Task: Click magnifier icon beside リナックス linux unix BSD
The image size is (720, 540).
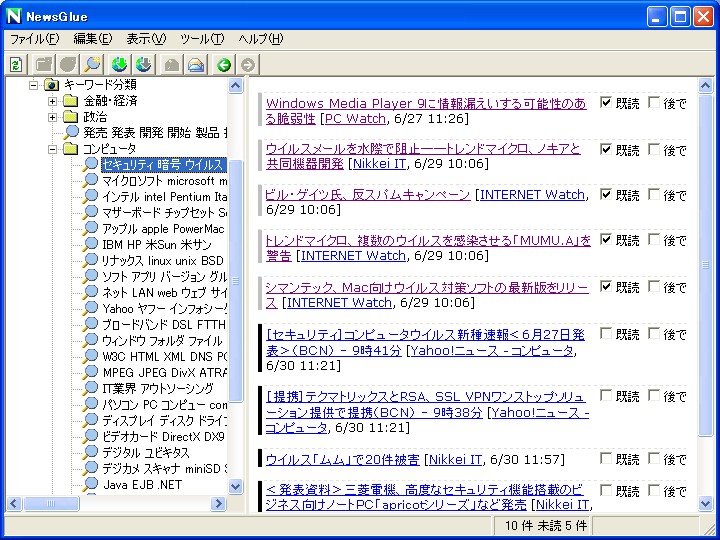Action: [90, 260]
